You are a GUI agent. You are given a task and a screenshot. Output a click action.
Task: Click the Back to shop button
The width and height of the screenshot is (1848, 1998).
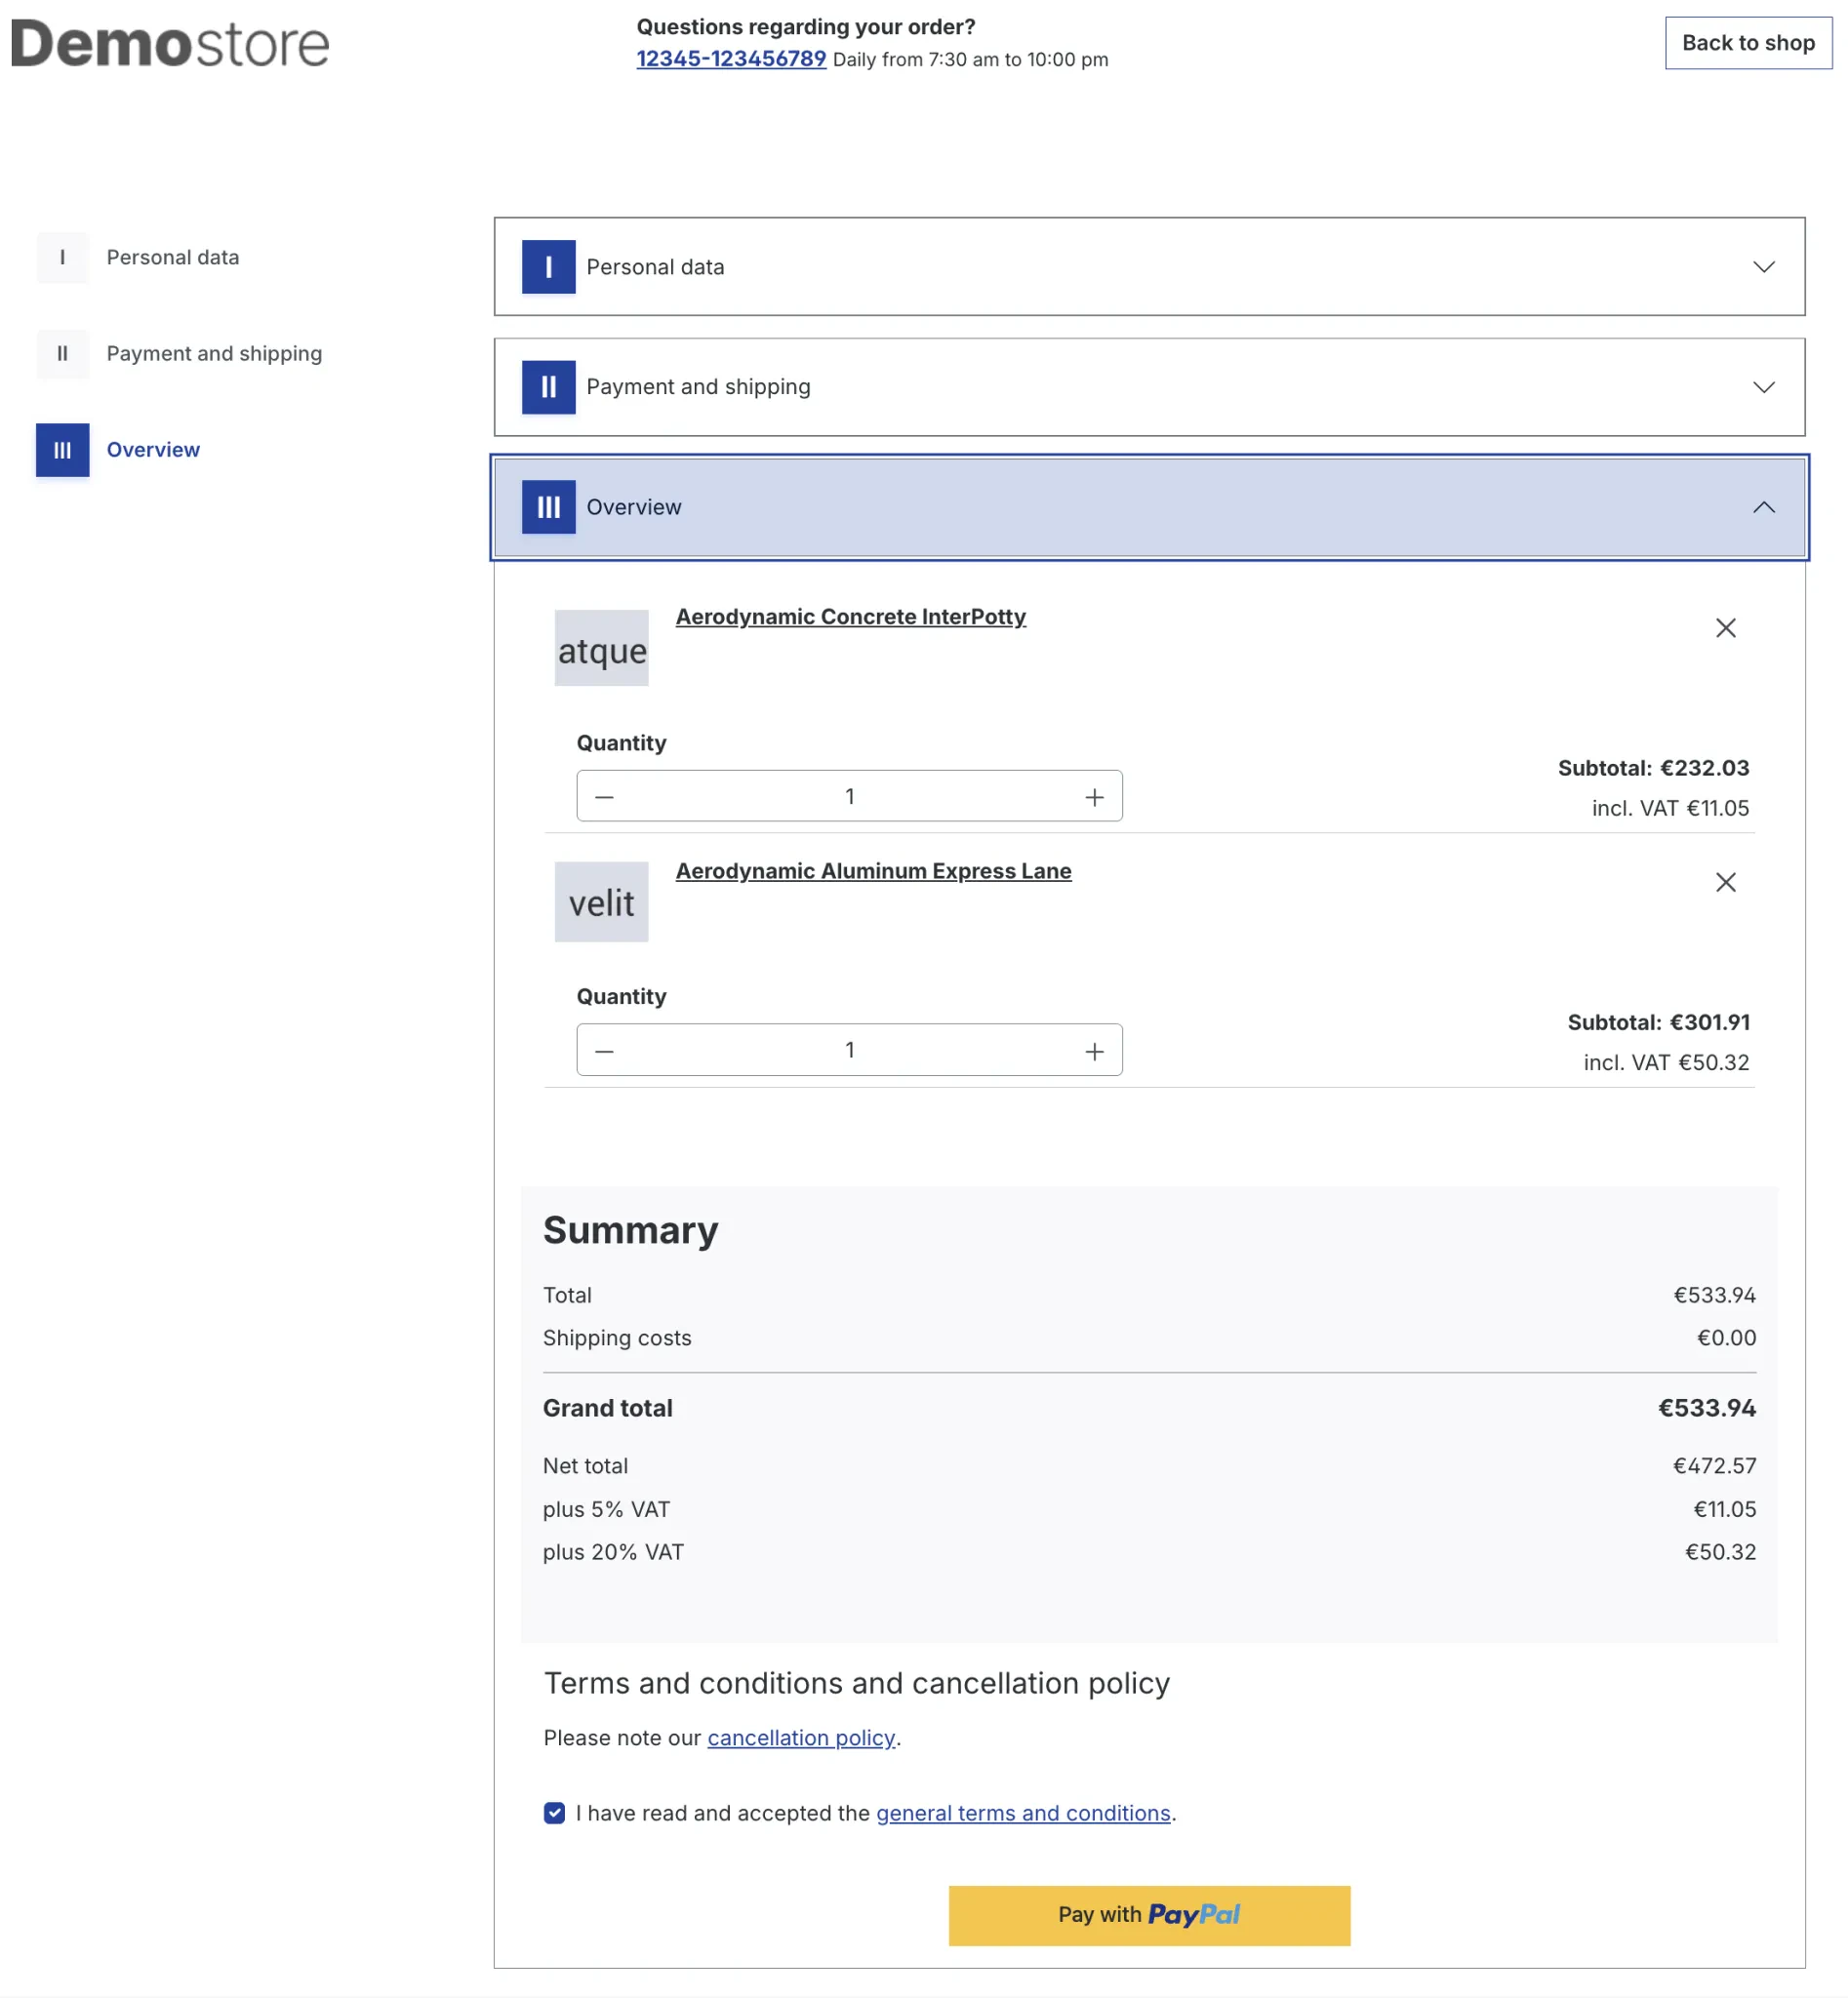[x=1747, y=43]
